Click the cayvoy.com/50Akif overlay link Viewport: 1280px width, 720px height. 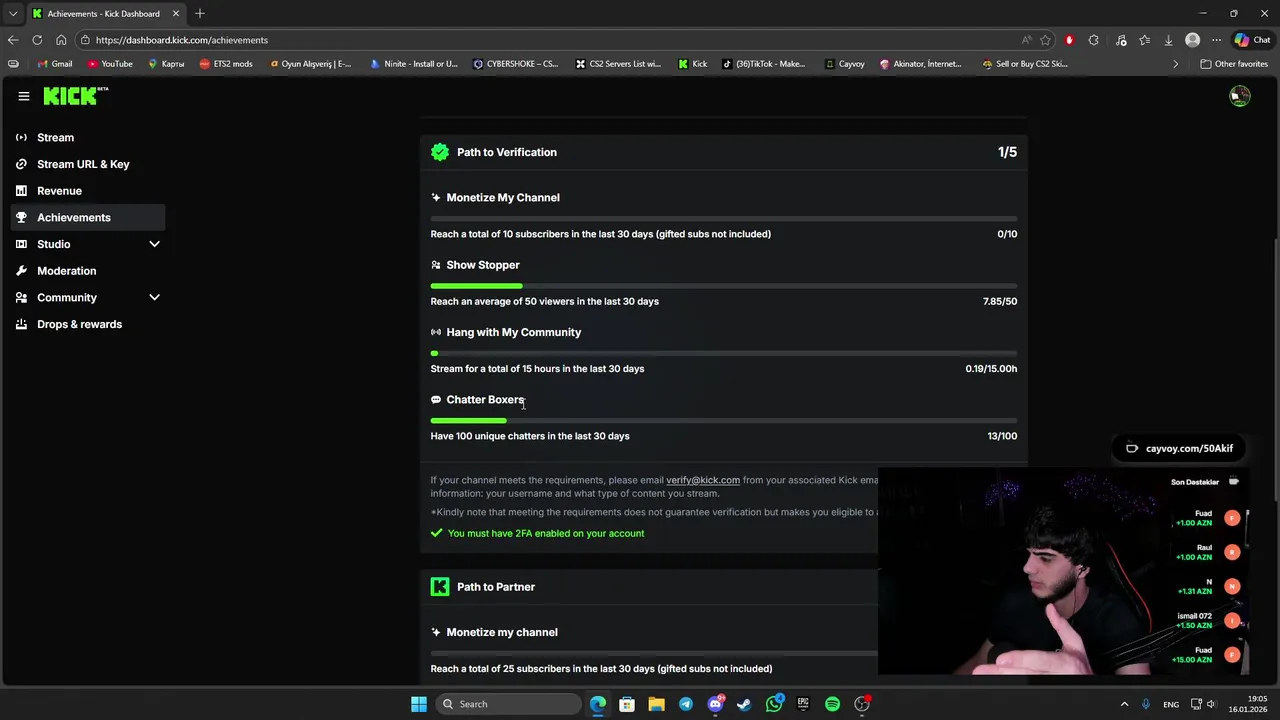coord(1179,448)
